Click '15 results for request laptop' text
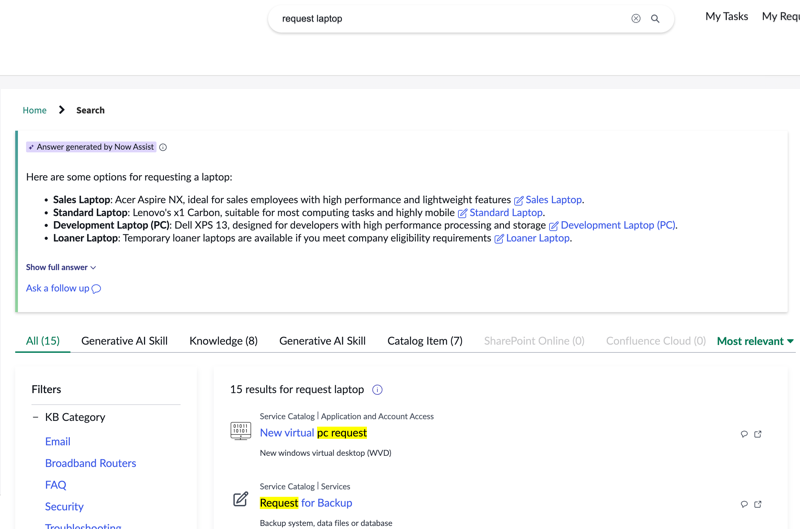 click(297, 390)
